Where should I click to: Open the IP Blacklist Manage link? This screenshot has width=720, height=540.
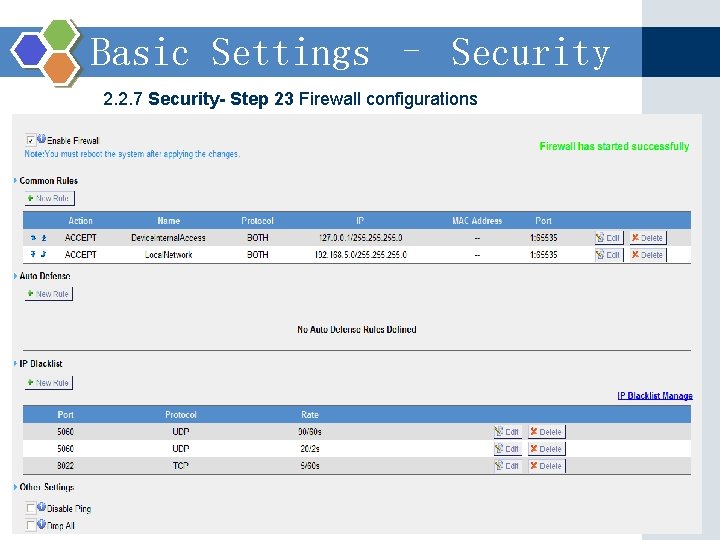click(655, 396)
